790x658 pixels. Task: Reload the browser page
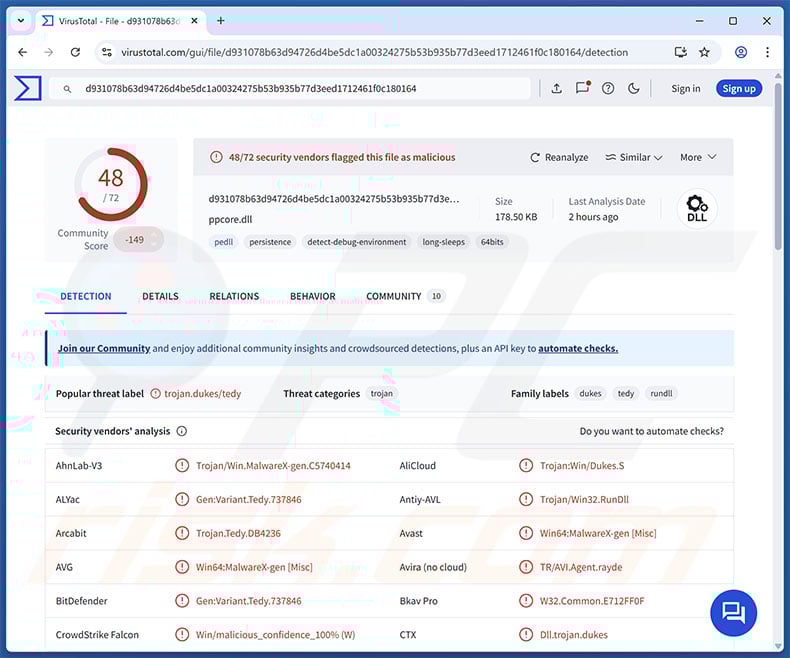[75, 52]
